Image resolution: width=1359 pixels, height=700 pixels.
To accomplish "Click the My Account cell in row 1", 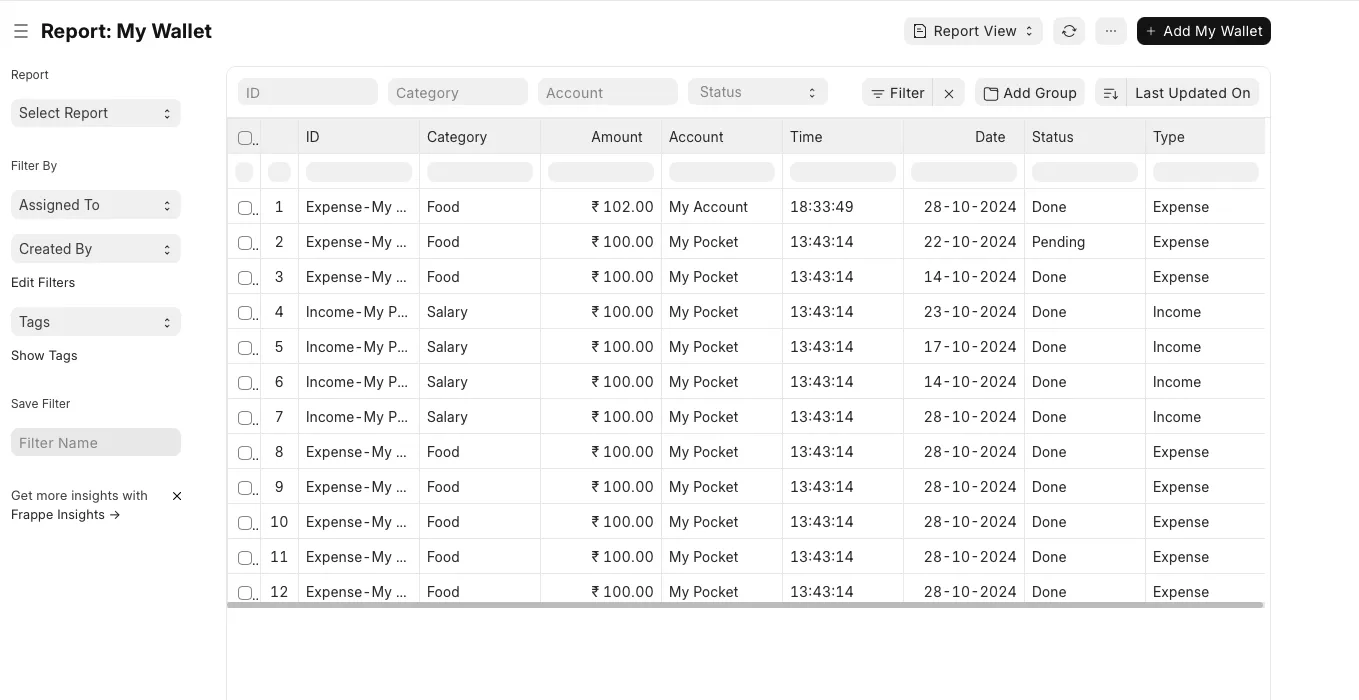I will pos(722,207).
